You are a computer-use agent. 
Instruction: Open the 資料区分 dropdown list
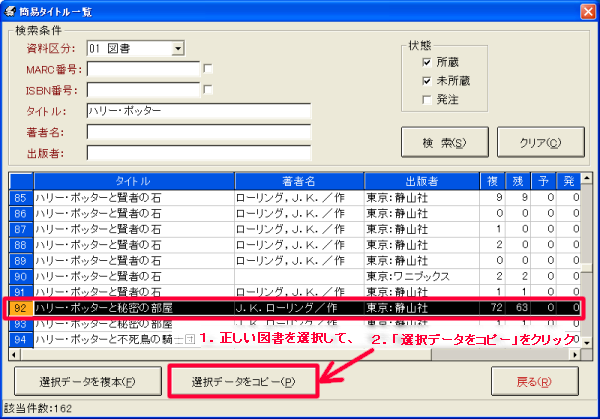pyautogui.click(x=178, y=49)
